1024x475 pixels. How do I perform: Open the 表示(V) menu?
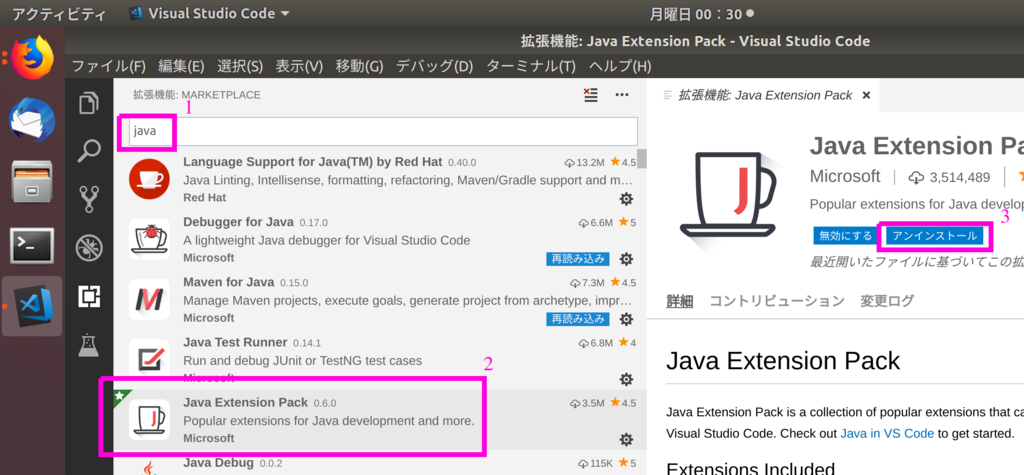pyautogui.click(x=299, y=66)
